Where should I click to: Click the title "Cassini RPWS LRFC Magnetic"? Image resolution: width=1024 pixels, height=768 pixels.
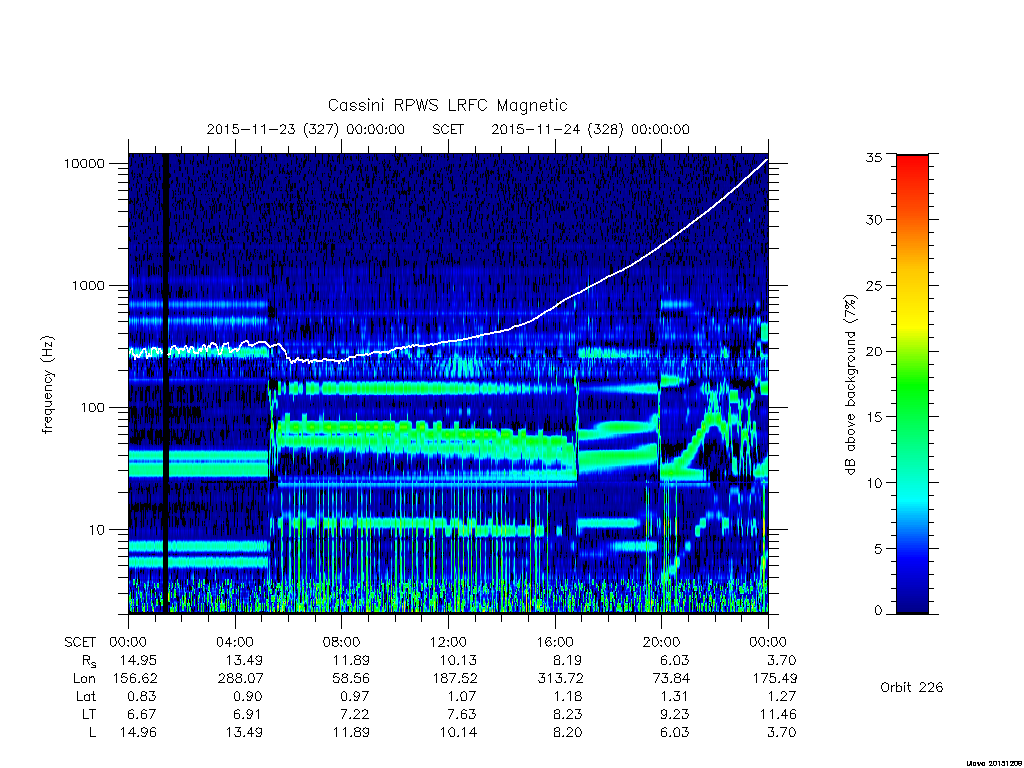447,105
